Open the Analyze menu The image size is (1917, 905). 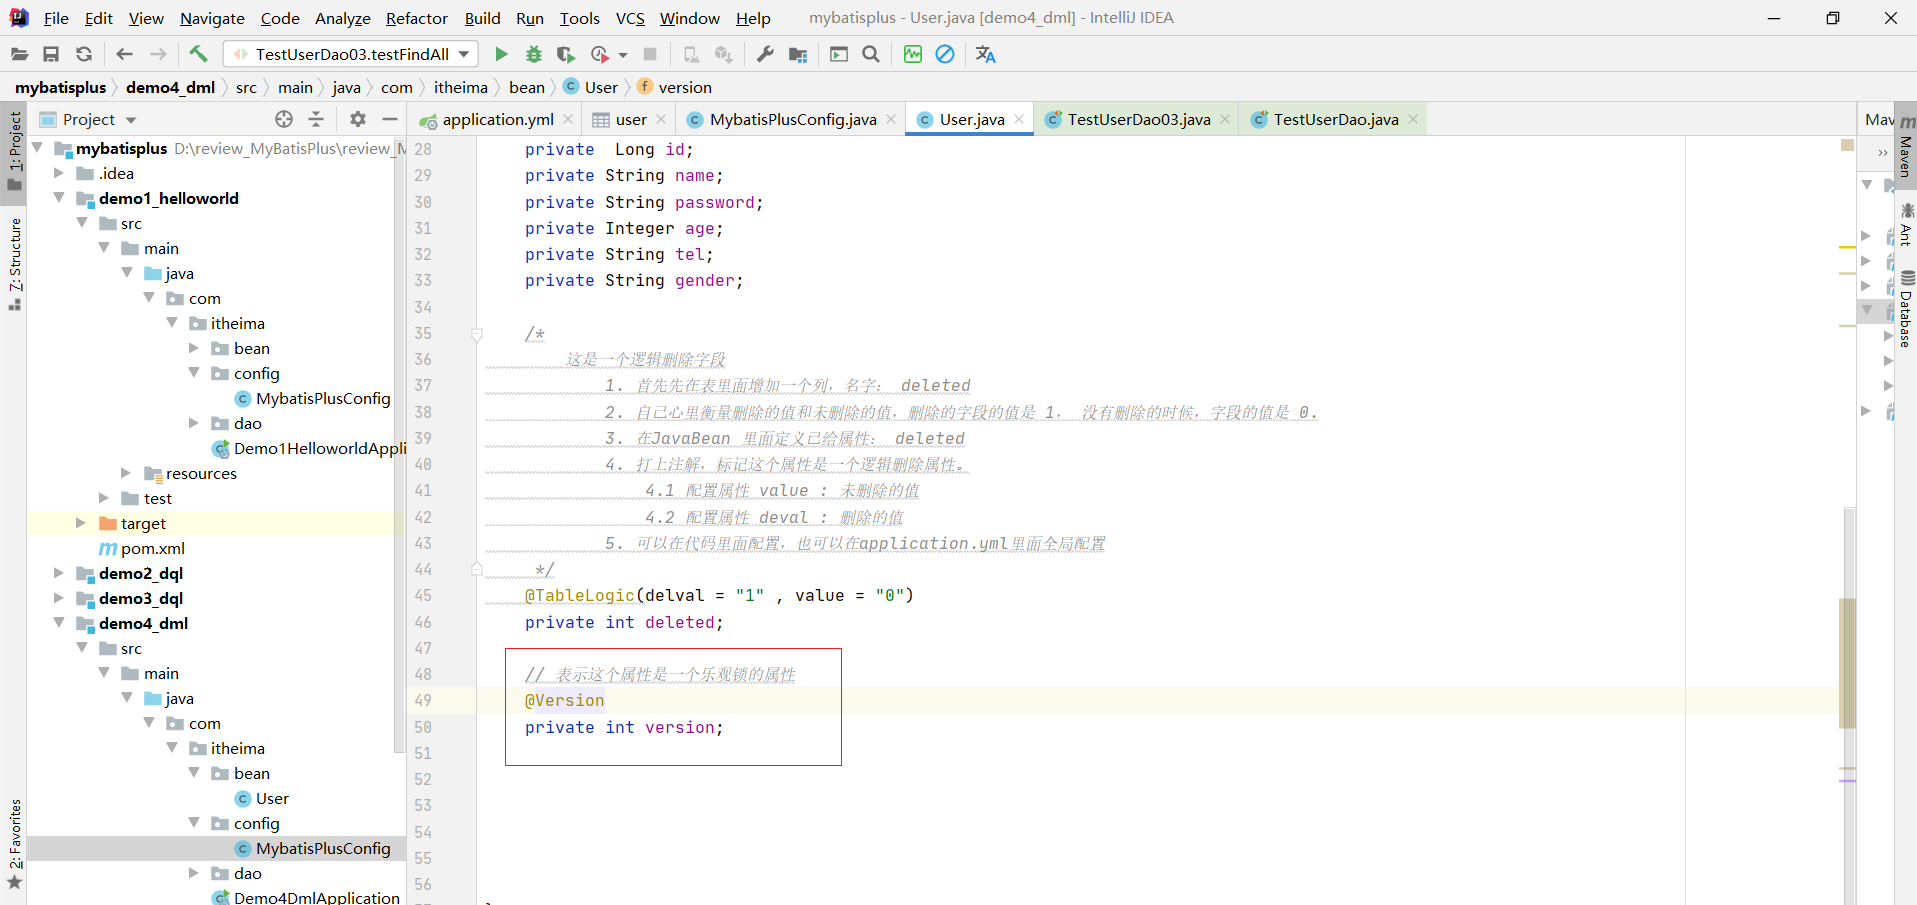343,18
